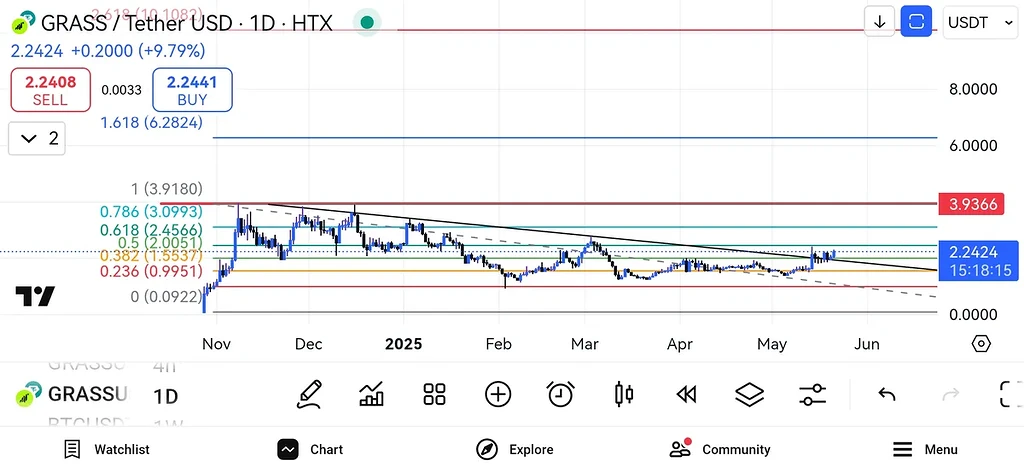The height and width of the screenshot is (472, 1024).
Task: Select the 1.618 (6.2824) Fibonacci label
Action: [151, 122]
